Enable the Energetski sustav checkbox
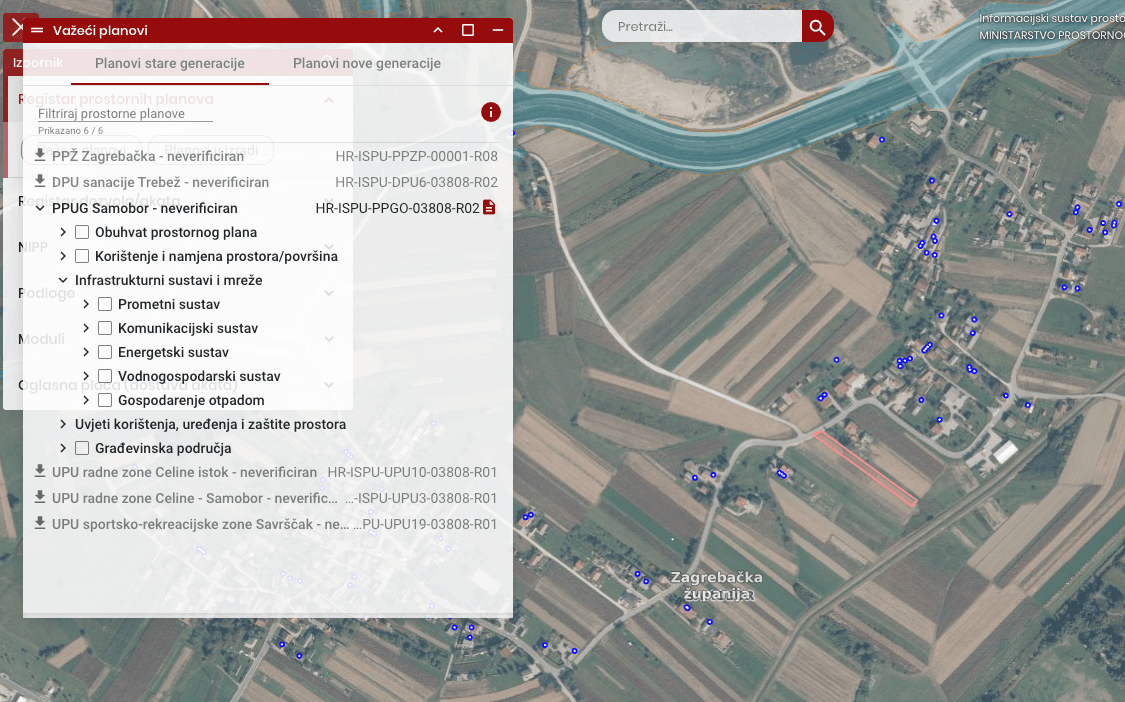Viewport: 1125px width, 702px height. click(x=105, y=352)
